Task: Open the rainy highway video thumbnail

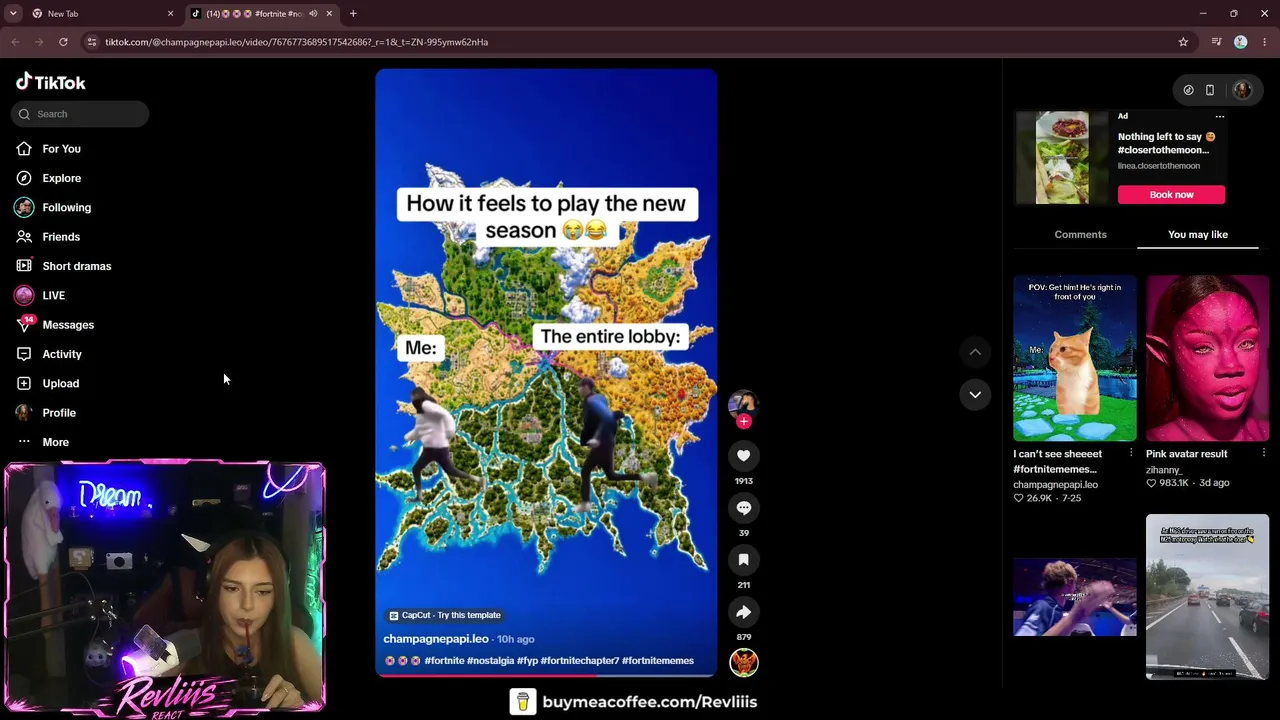Action: point(1207,597)
